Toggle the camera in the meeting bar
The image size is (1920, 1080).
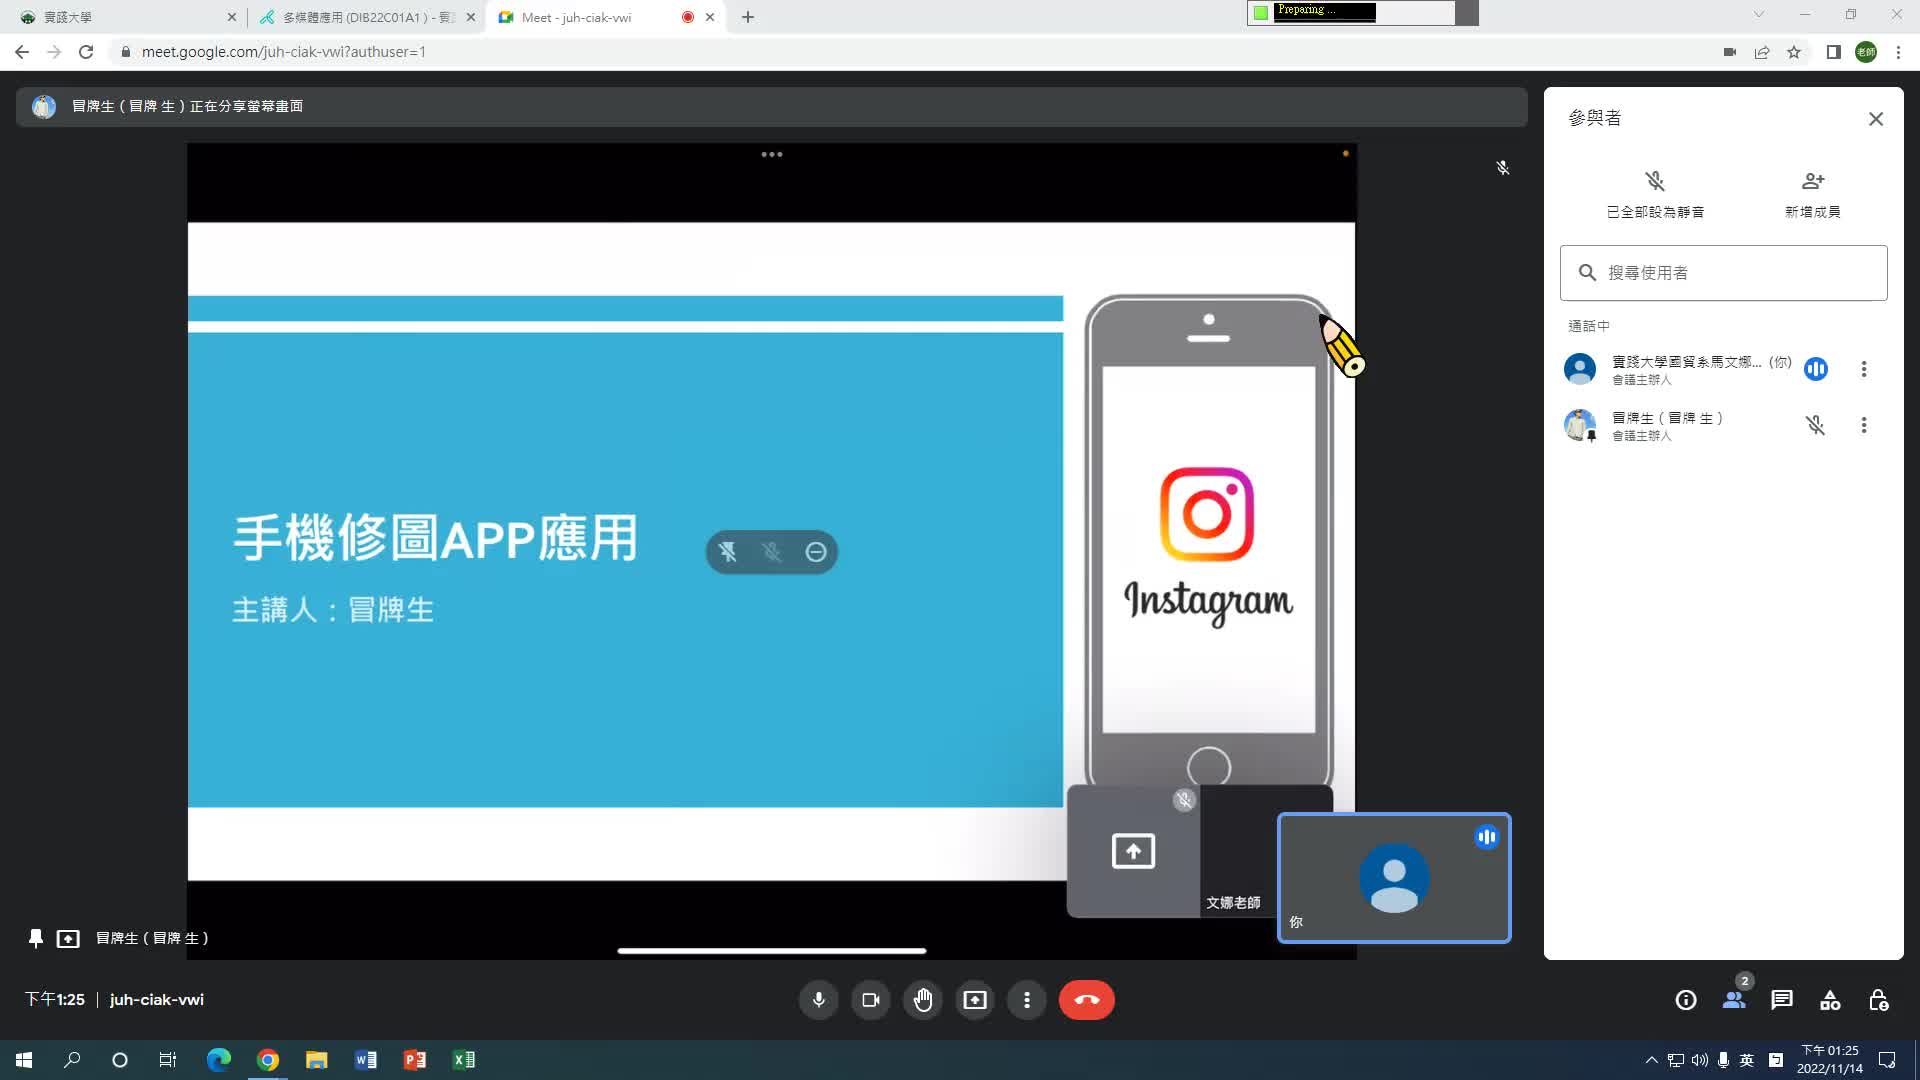pos(870,1000)
